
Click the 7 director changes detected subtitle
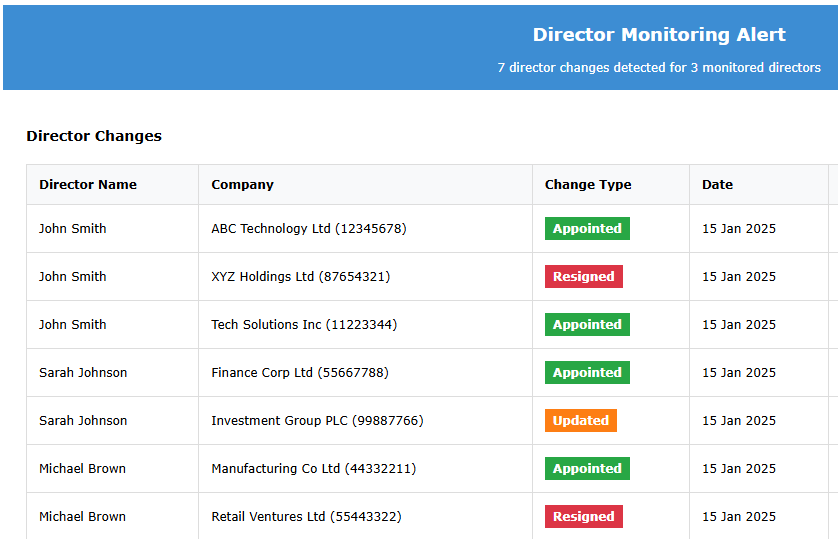point(658,68)
